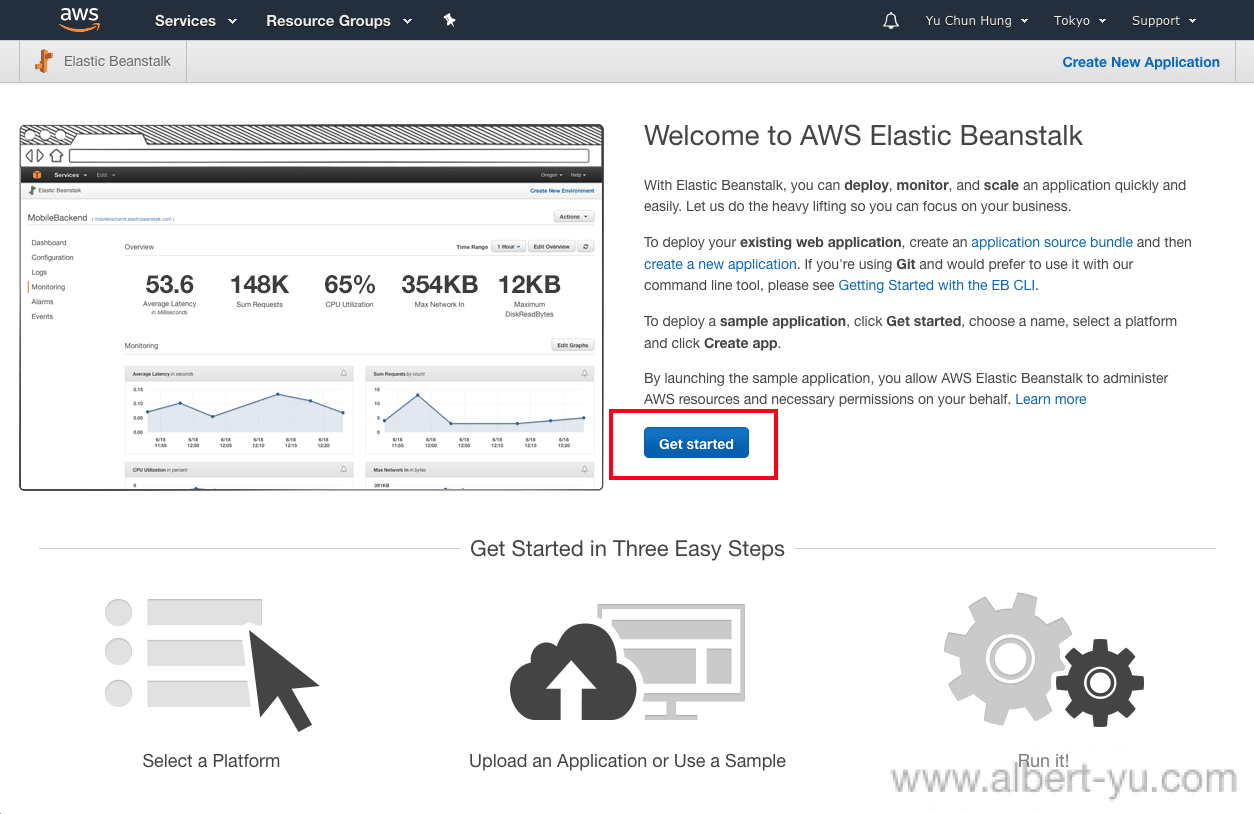This screenshot has height=814, width=1254.
Task: Click the Elastic Beanstalk service icon
Action: point(44,61)
